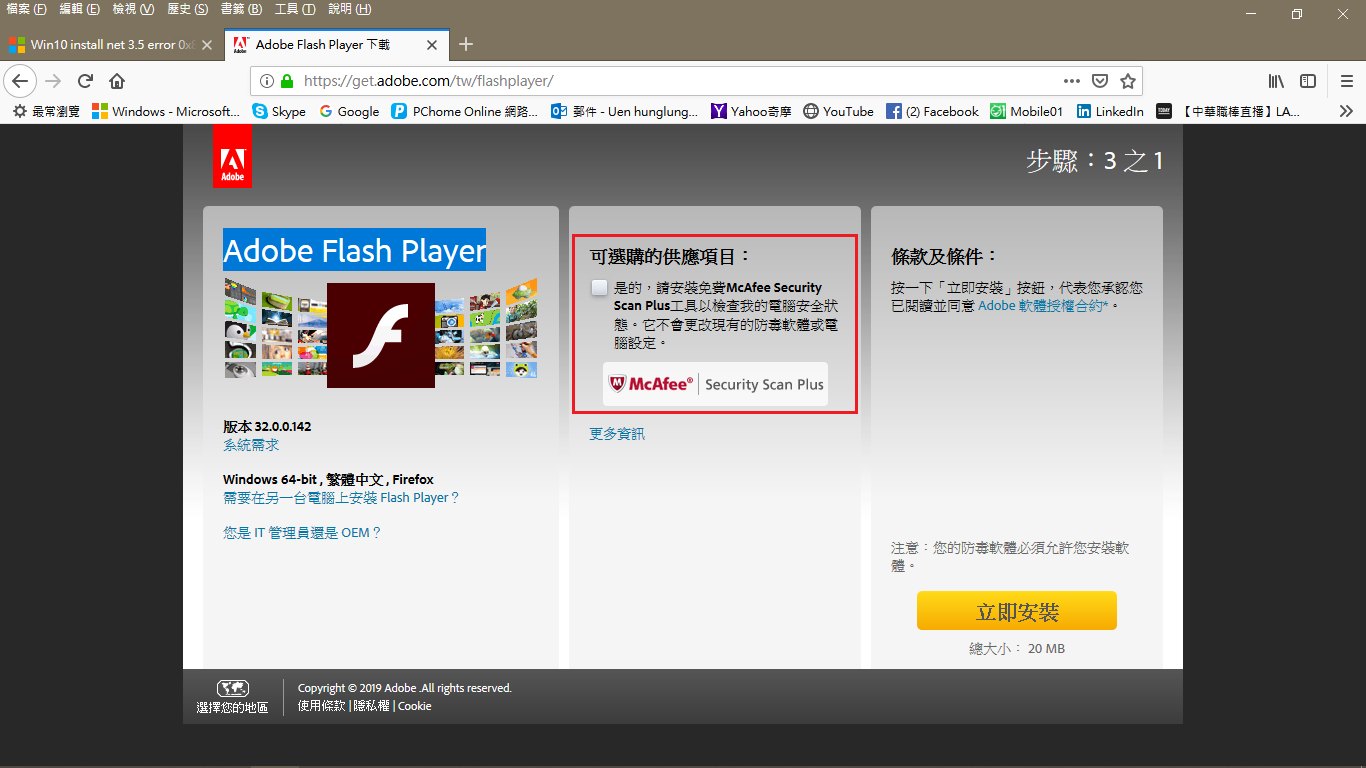1366x768 pixels.
Task: Click the Adobe logo
Action: pos(232,157)
